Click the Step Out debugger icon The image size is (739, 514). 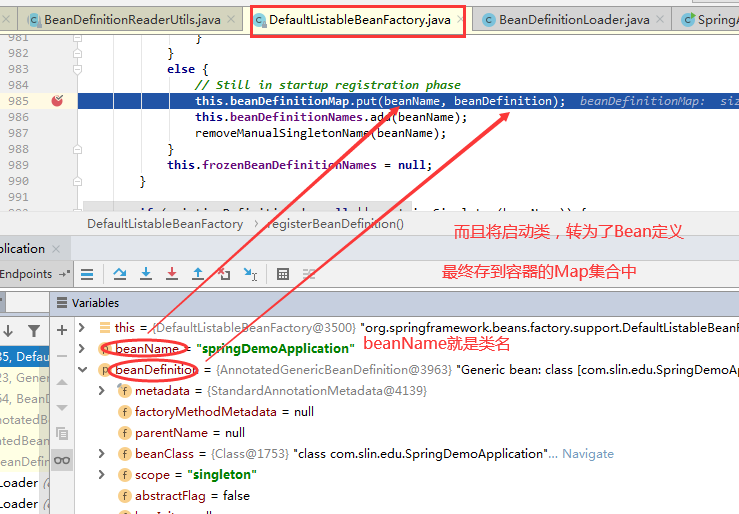198,274
